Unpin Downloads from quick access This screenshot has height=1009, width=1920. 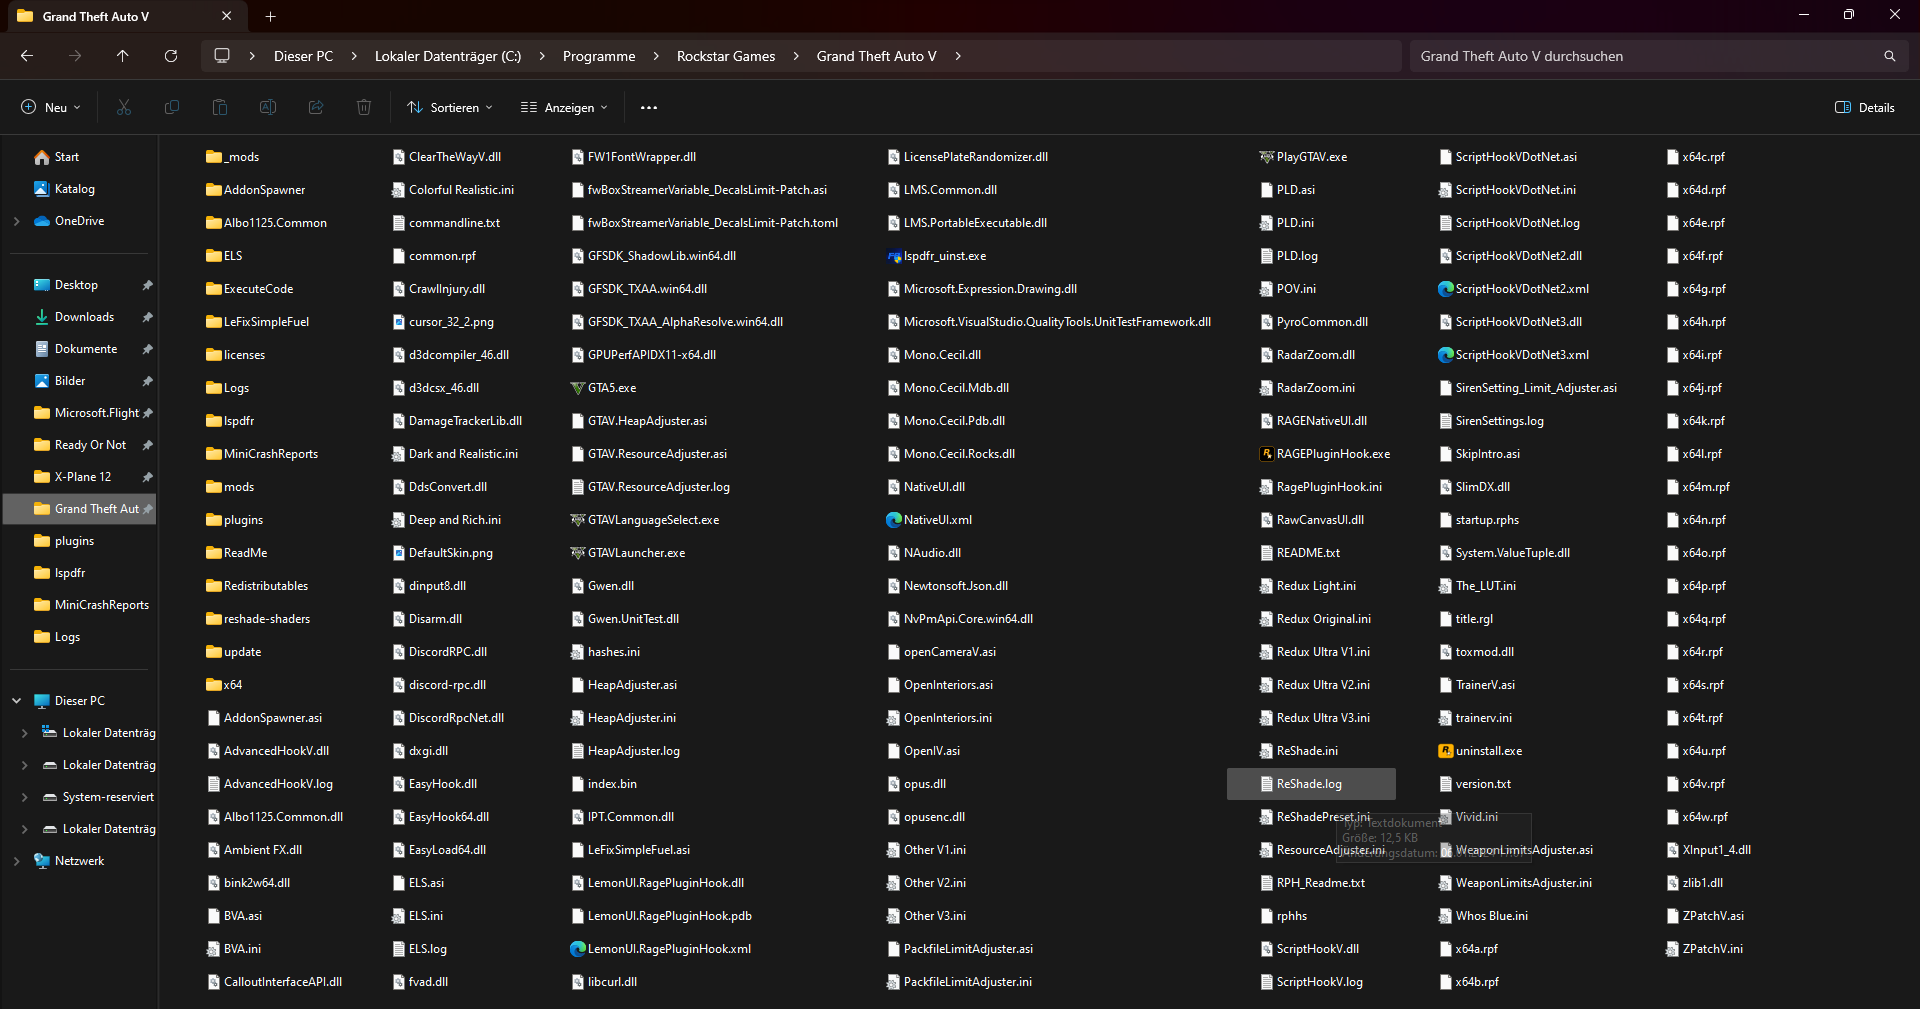click(148, 317)
